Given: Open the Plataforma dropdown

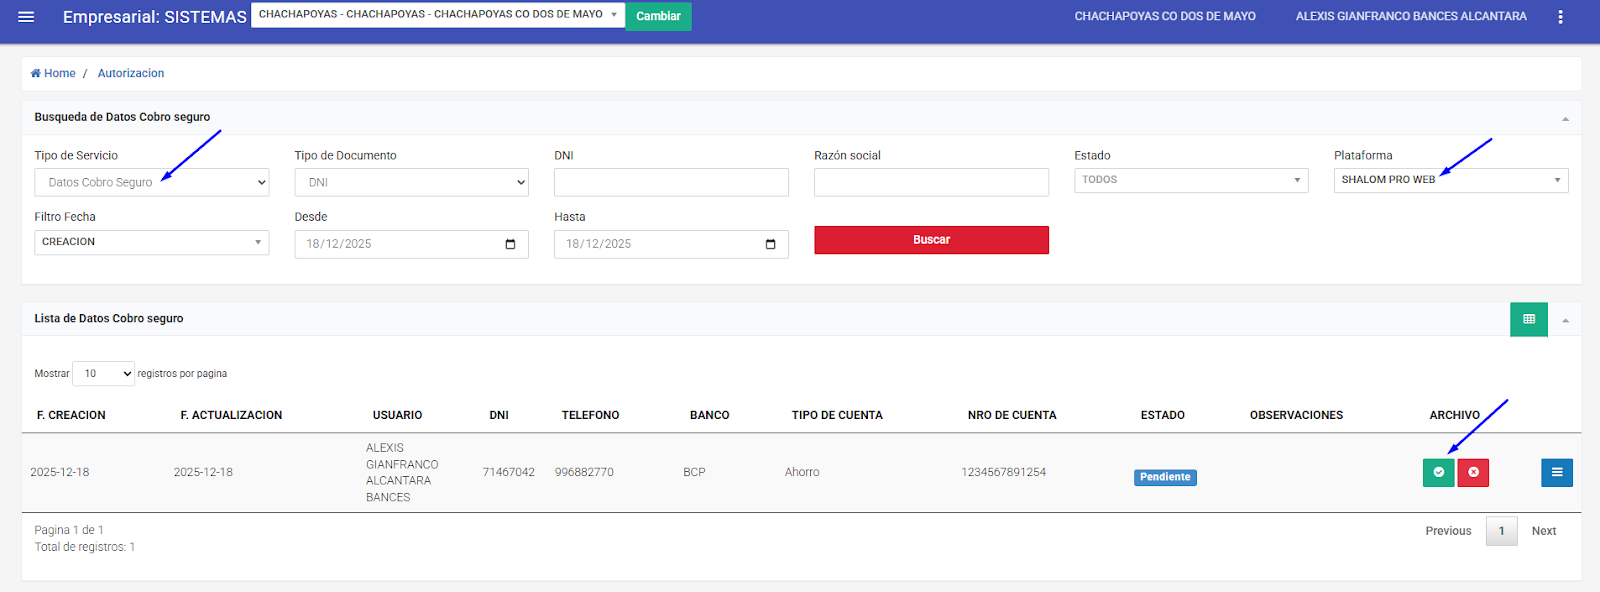Looking at the screenshot, I should click(x=1450, y=180).
